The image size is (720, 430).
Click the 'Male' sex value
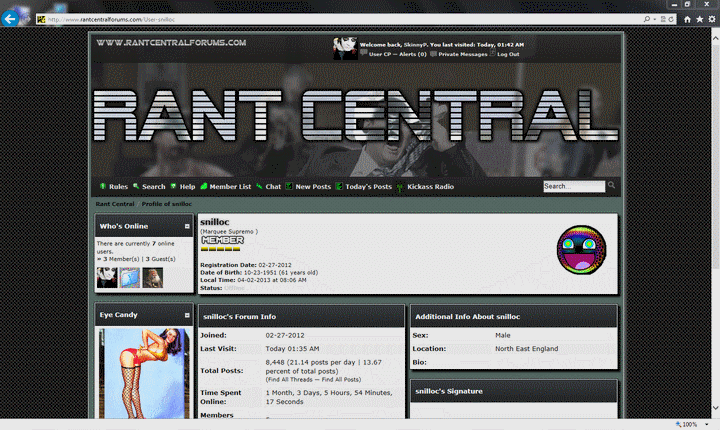(503, 335)
